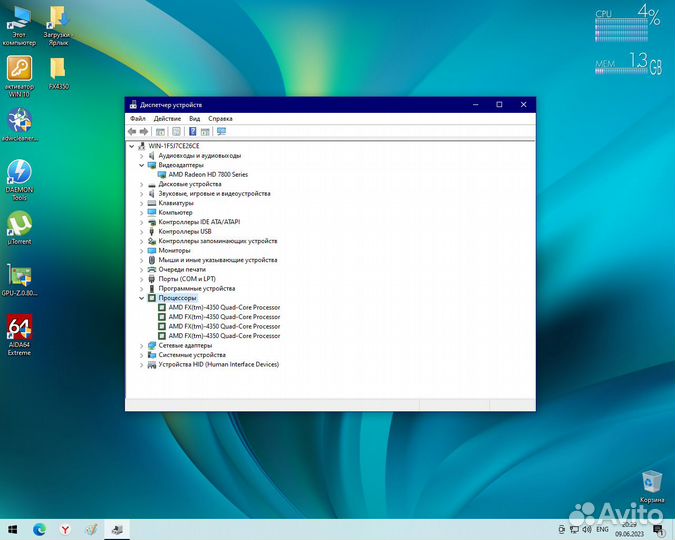This screenshot has width=675, height=540.
Task: Select the Очереди печати row
Action: [x=182, y=269]
